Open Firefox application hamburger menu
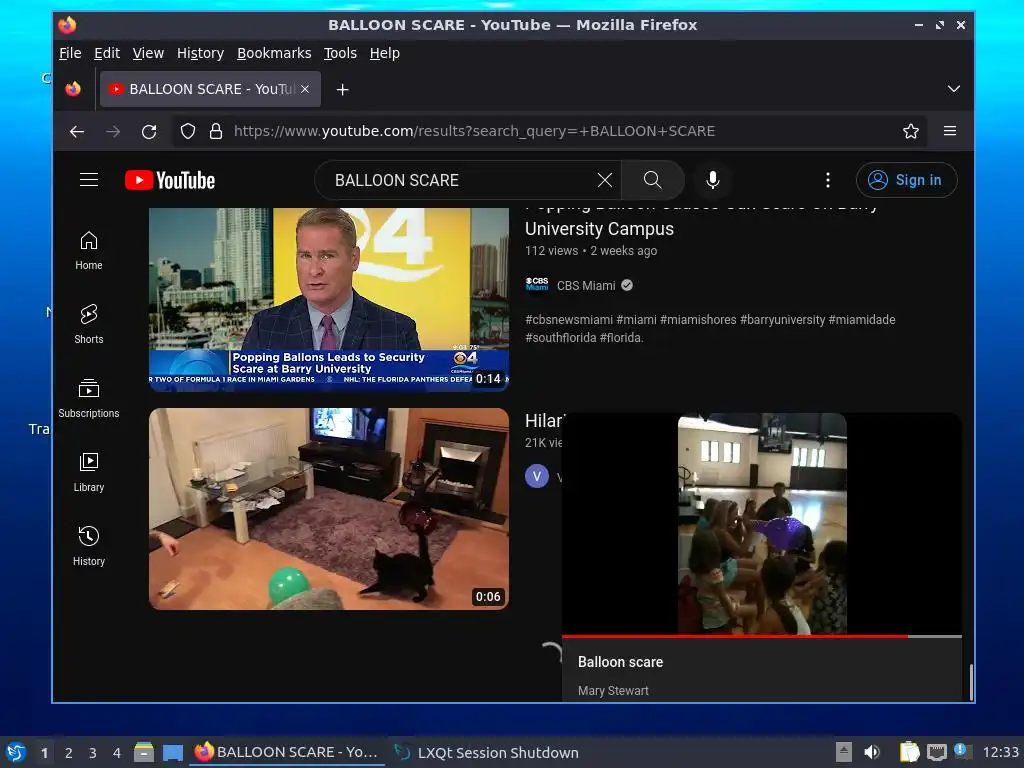Screen dimensions: 1024x768 [x=950, y=131]
